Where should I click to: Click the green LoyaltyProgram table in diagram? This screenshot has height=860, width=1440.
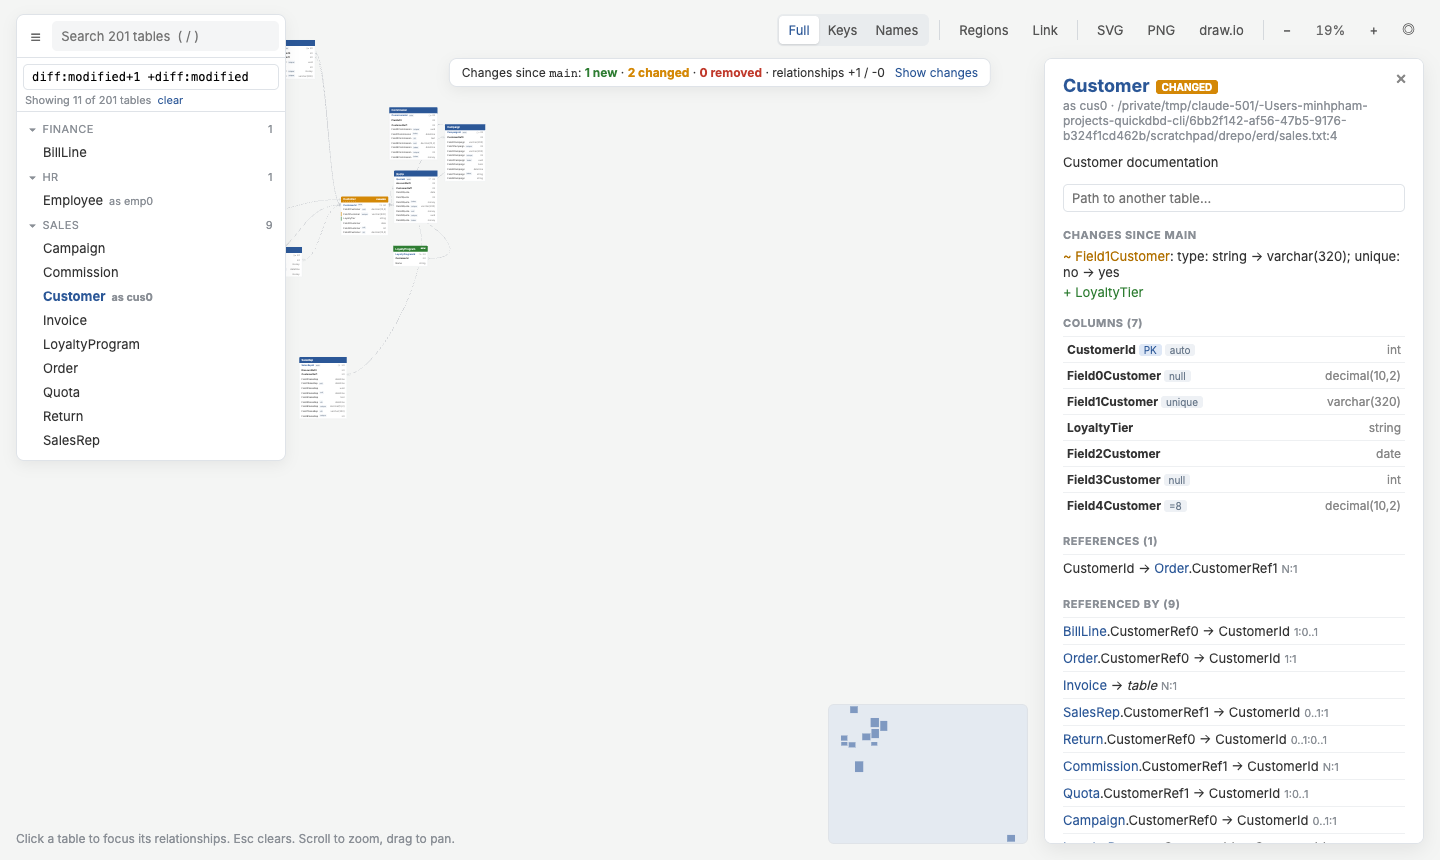410,255
